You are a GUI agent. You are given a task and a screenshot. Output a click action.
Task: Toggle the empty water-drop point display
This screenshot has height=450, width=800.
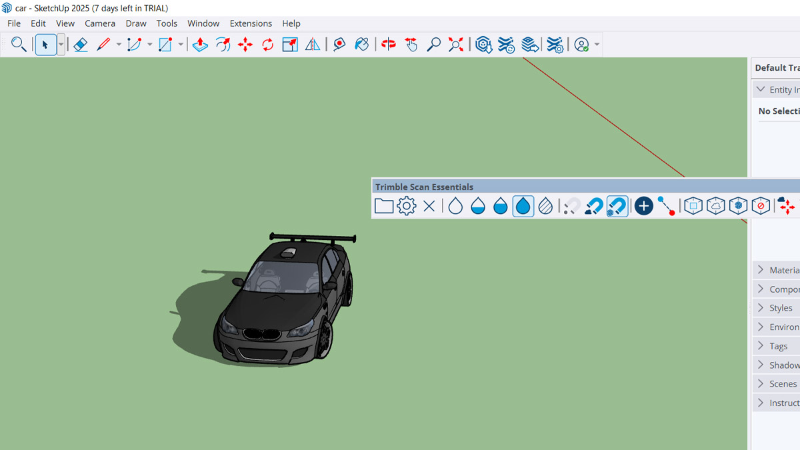(455, 206)
